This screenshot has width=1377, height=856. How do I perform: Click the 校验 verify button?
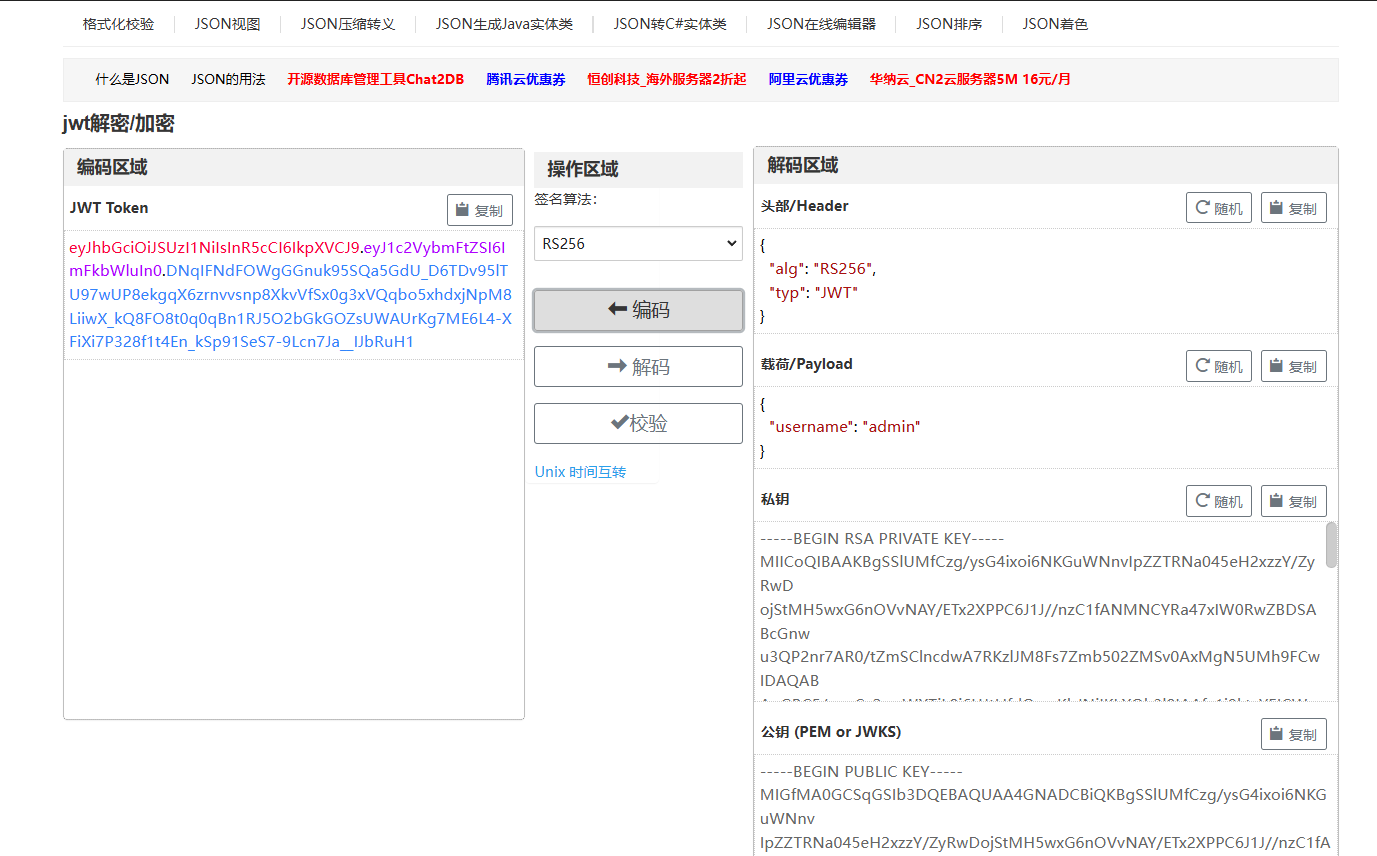tap(638, 423)
